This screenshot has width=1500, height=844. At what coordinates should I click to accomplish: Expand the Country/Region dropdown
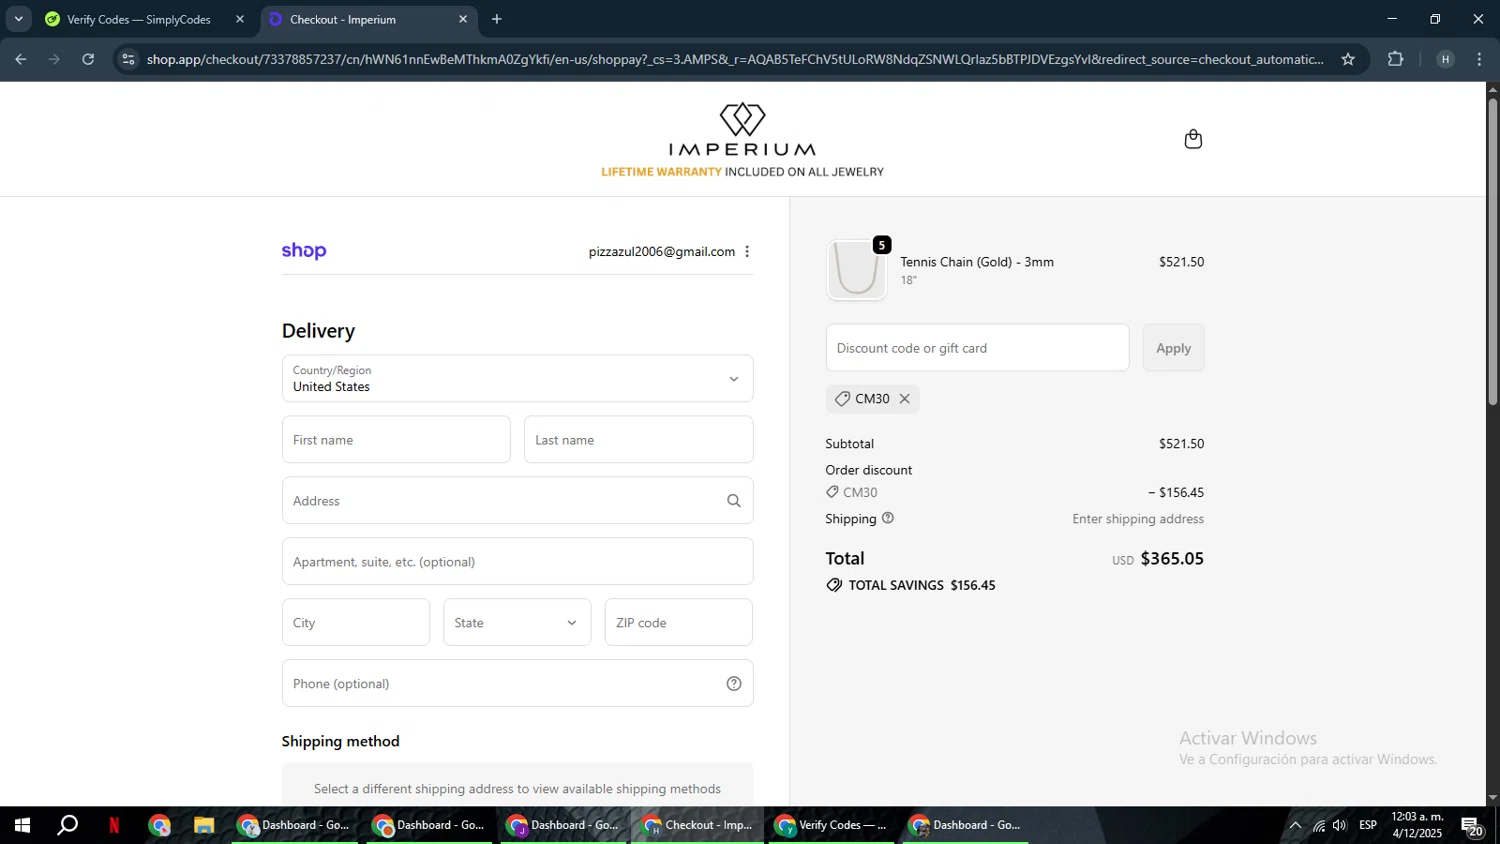[x=517, y=379]
